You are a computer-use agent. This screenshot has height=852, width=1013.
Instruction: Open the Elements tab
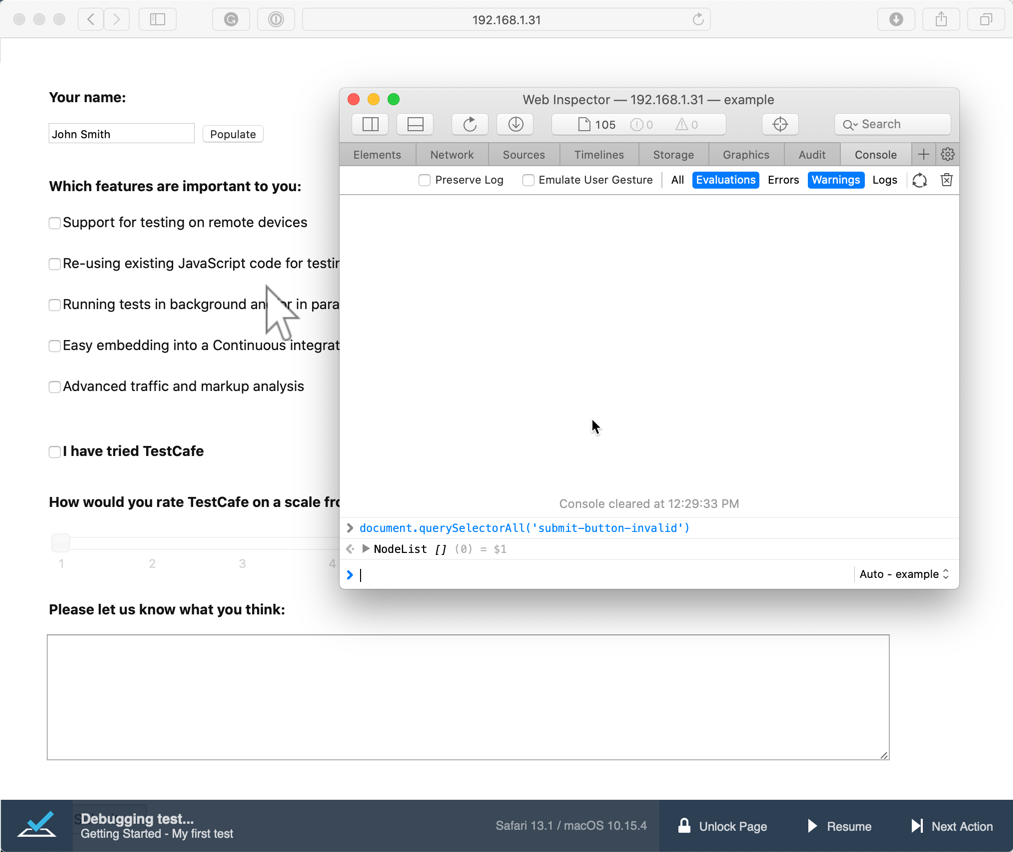click(x=377, y=155)
